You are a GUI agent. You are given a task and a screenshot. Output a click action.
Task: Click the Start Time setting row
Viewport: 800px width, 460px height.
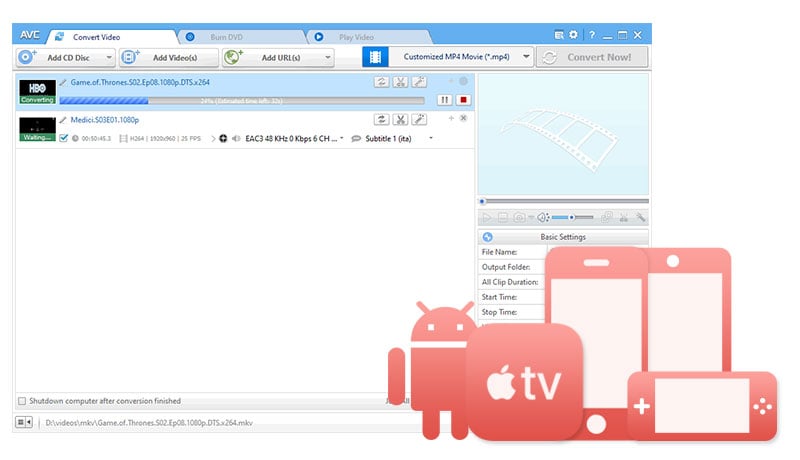(512, 297)
